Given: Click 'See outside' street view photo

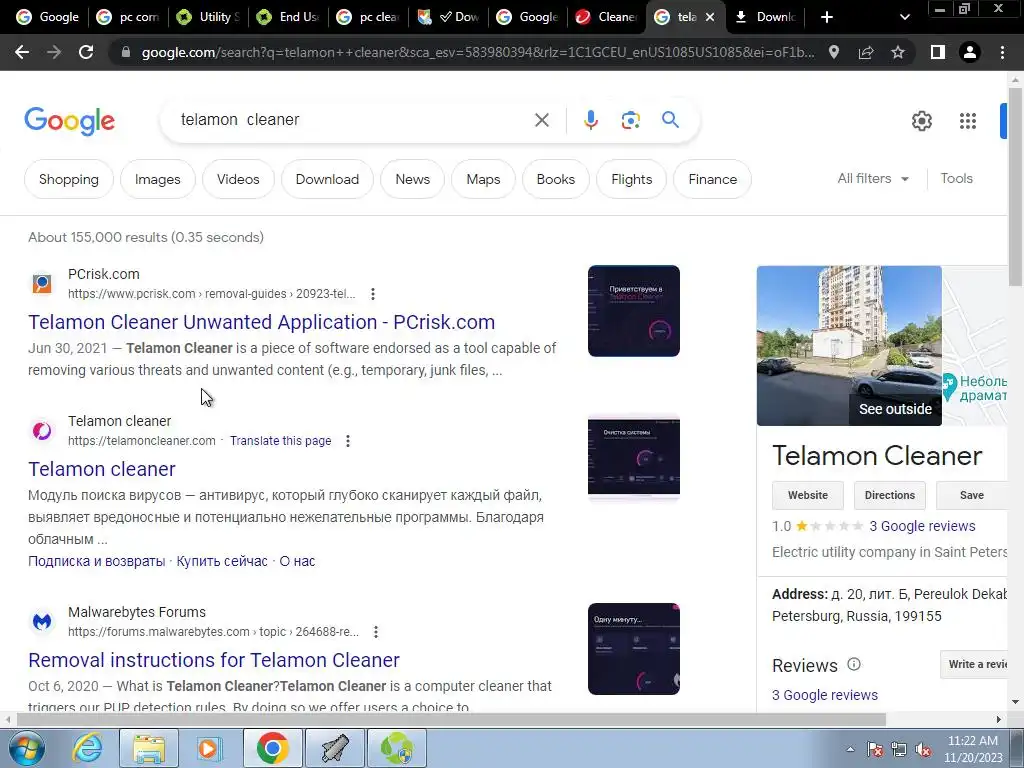Looking at the screenshot, I should (849, 345).
